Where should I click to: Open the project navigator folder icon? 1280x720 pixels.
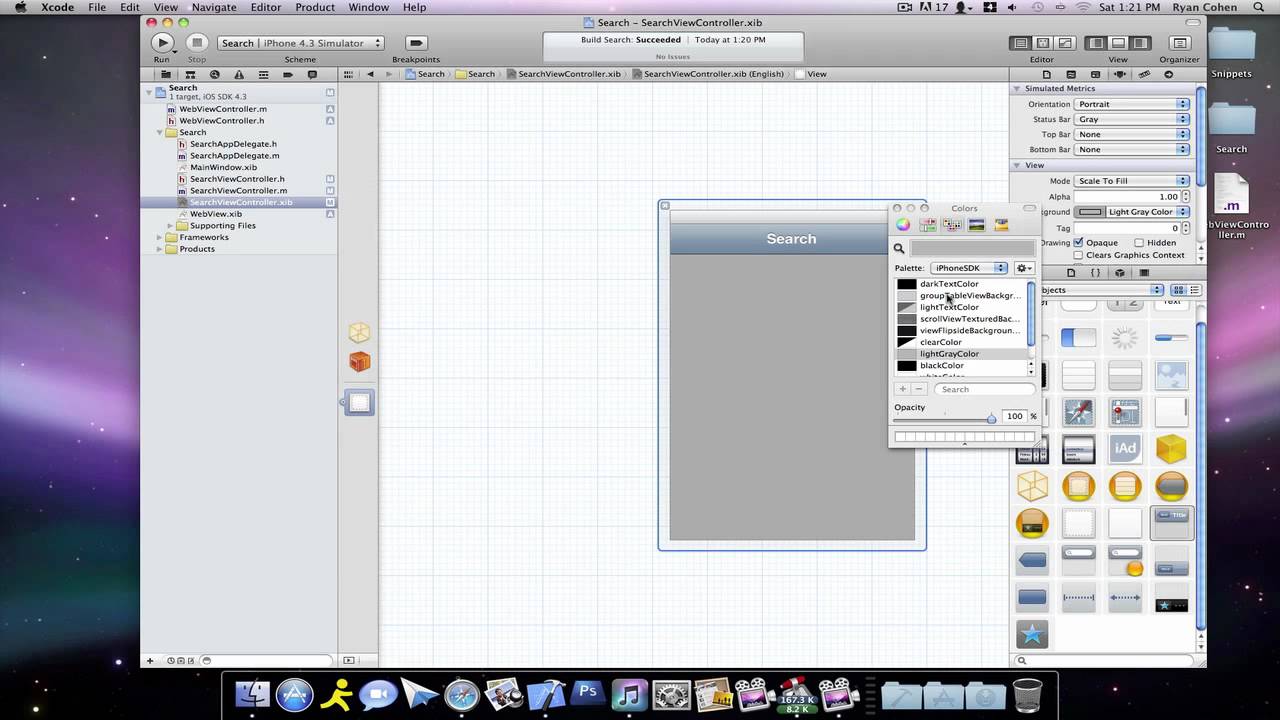coord(165,75)
